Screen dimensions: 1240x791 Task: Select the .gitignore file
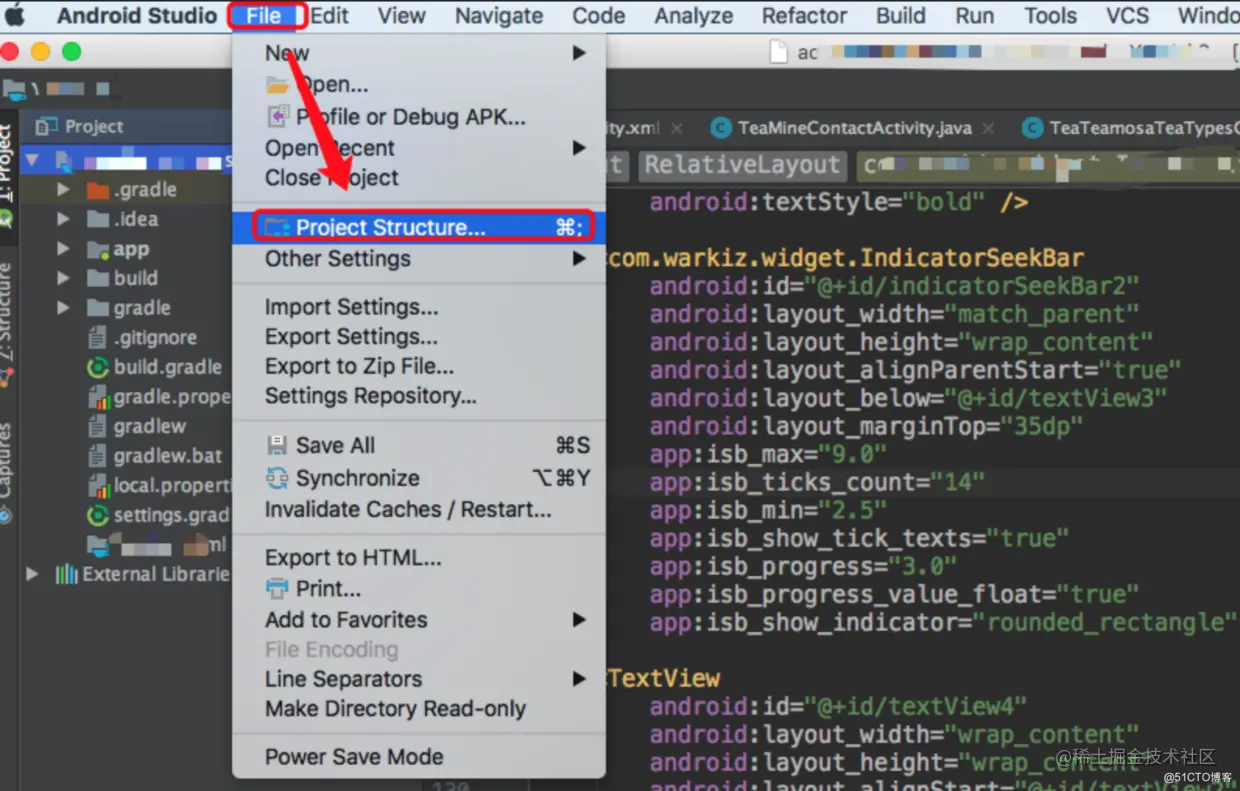[155, 338]
